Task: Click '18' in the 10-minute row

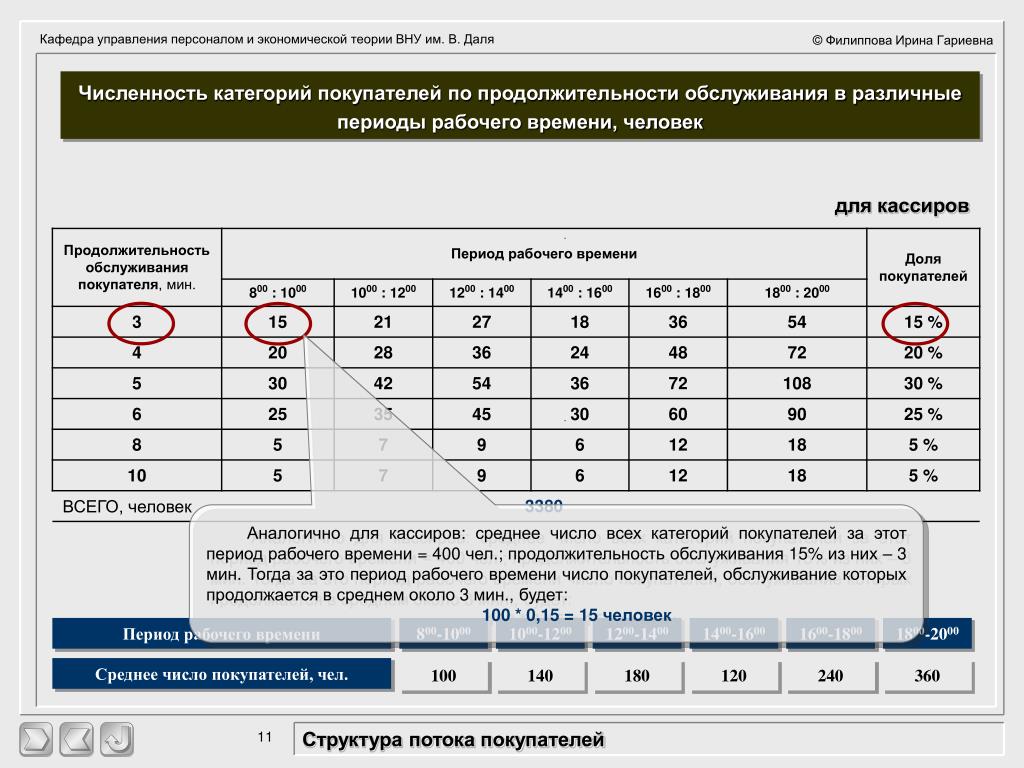Action: pos(797,475)
